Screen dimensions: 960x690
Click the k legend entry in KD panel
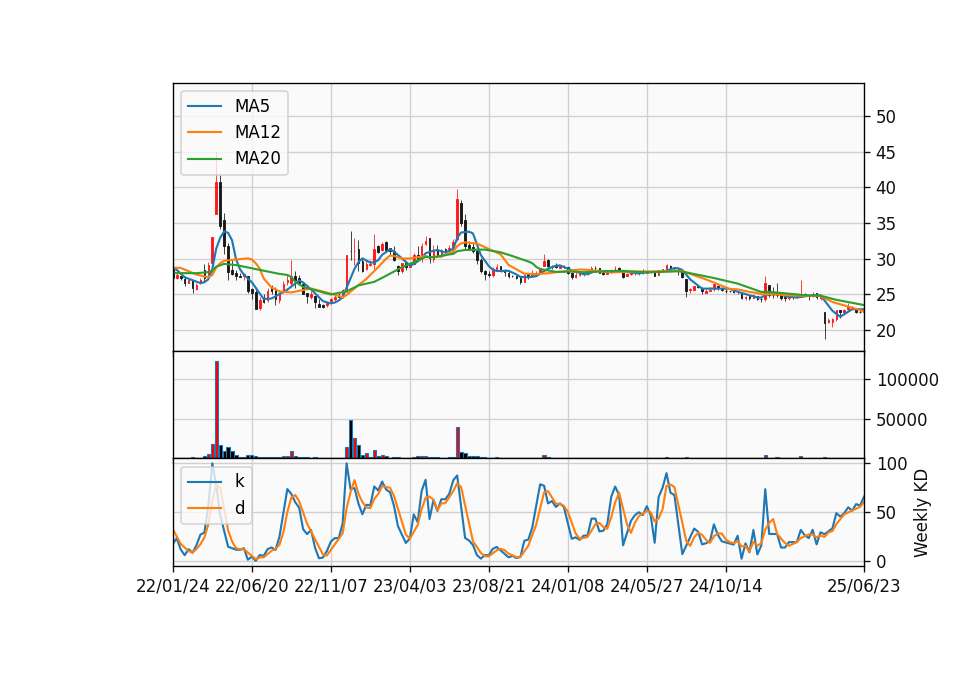(239, 481)
